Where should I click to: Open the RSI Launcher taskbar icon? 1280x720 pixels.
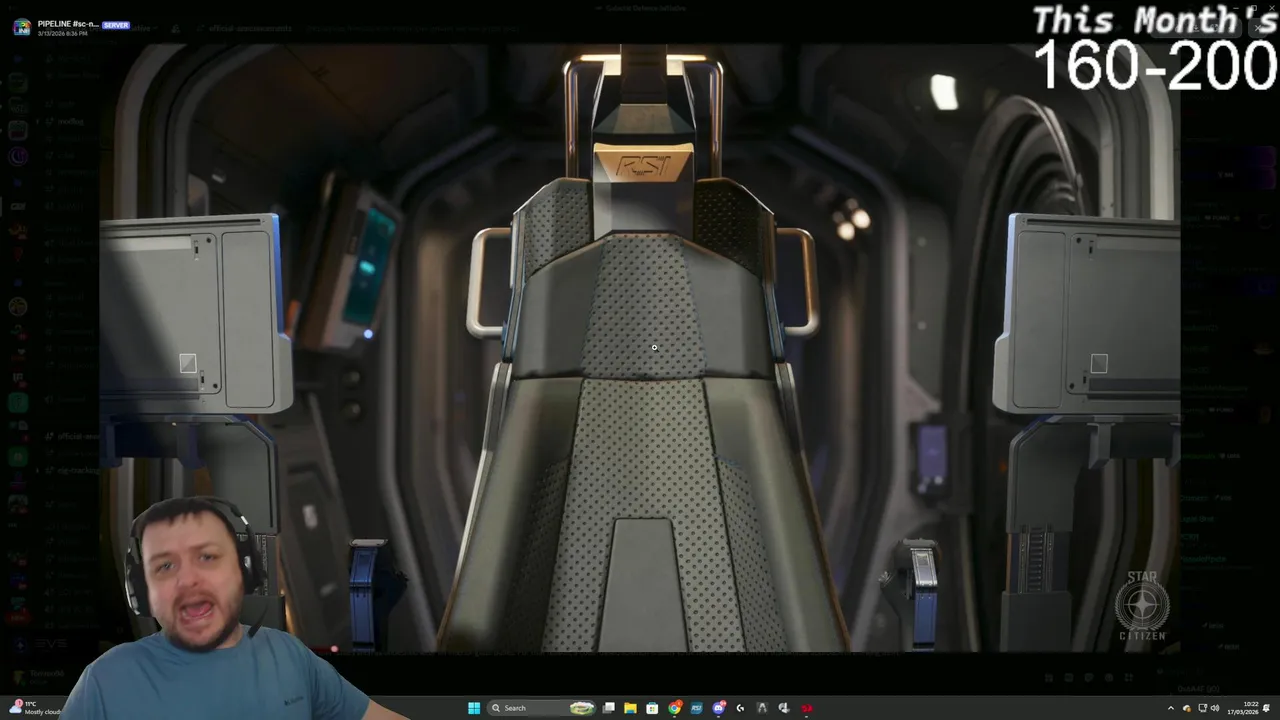click(697, 708)
